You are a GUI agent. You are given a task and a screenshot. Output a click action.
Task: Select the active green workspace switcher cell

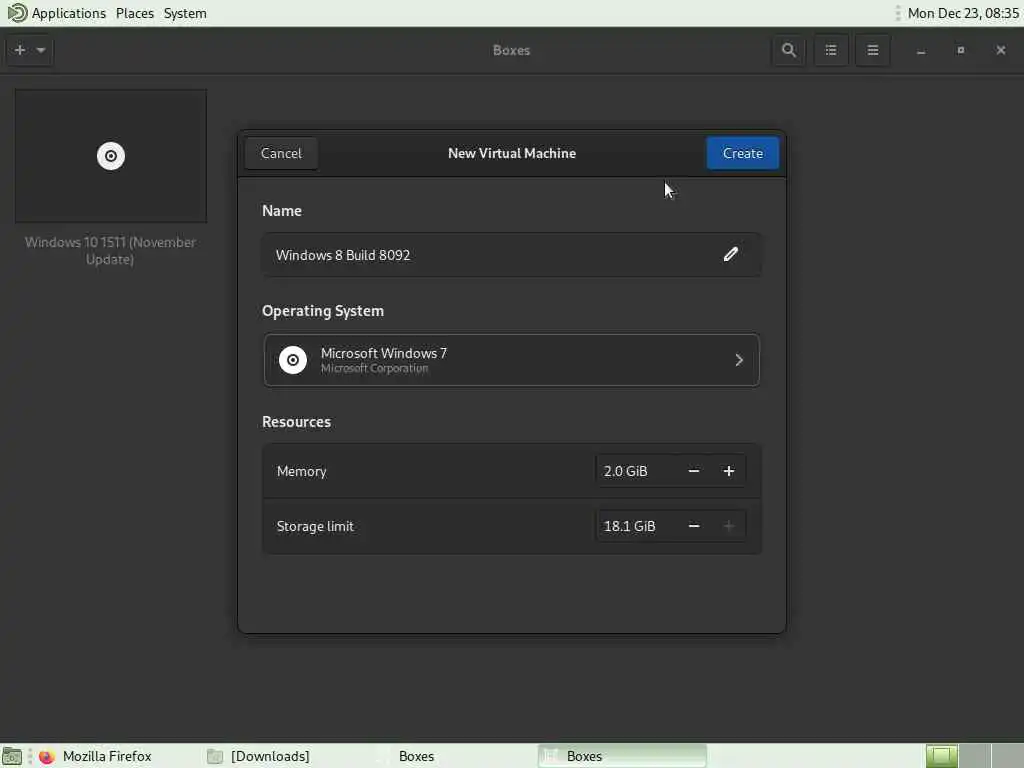[941, 756]
